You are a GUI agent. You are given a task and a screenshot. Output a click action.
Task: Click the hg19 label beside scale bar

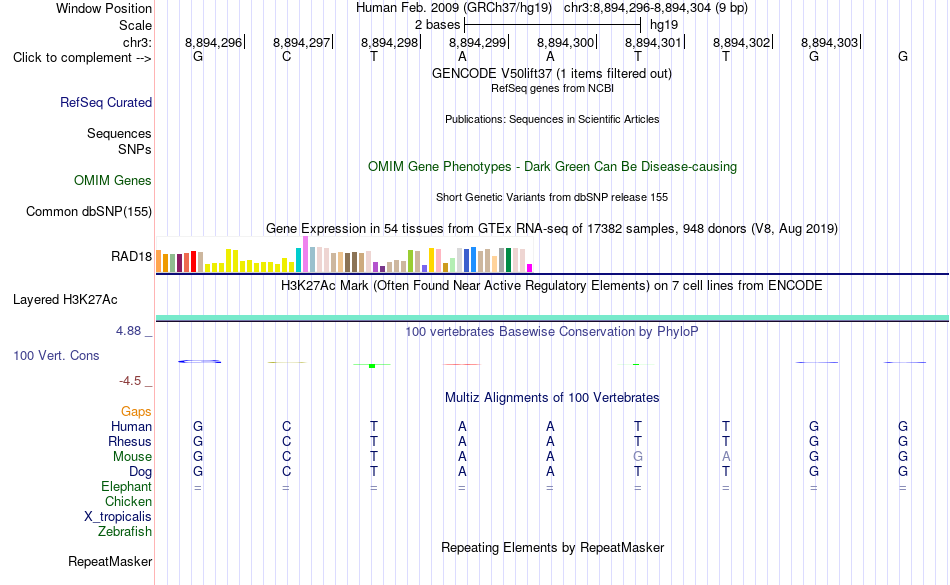pyautogui.click(x=664, y=25)
